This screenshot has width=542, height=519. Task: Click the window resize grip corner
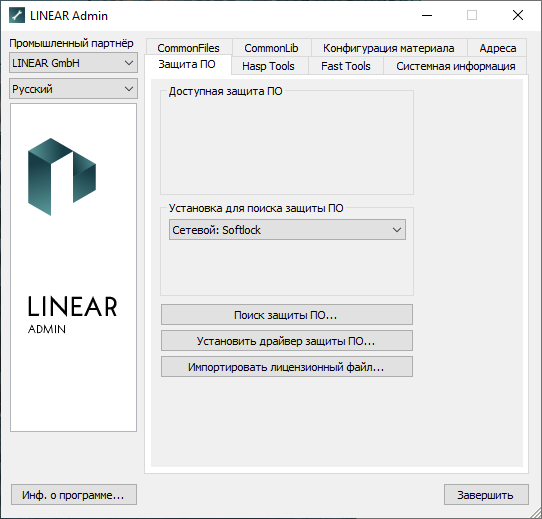coord(536,513)
